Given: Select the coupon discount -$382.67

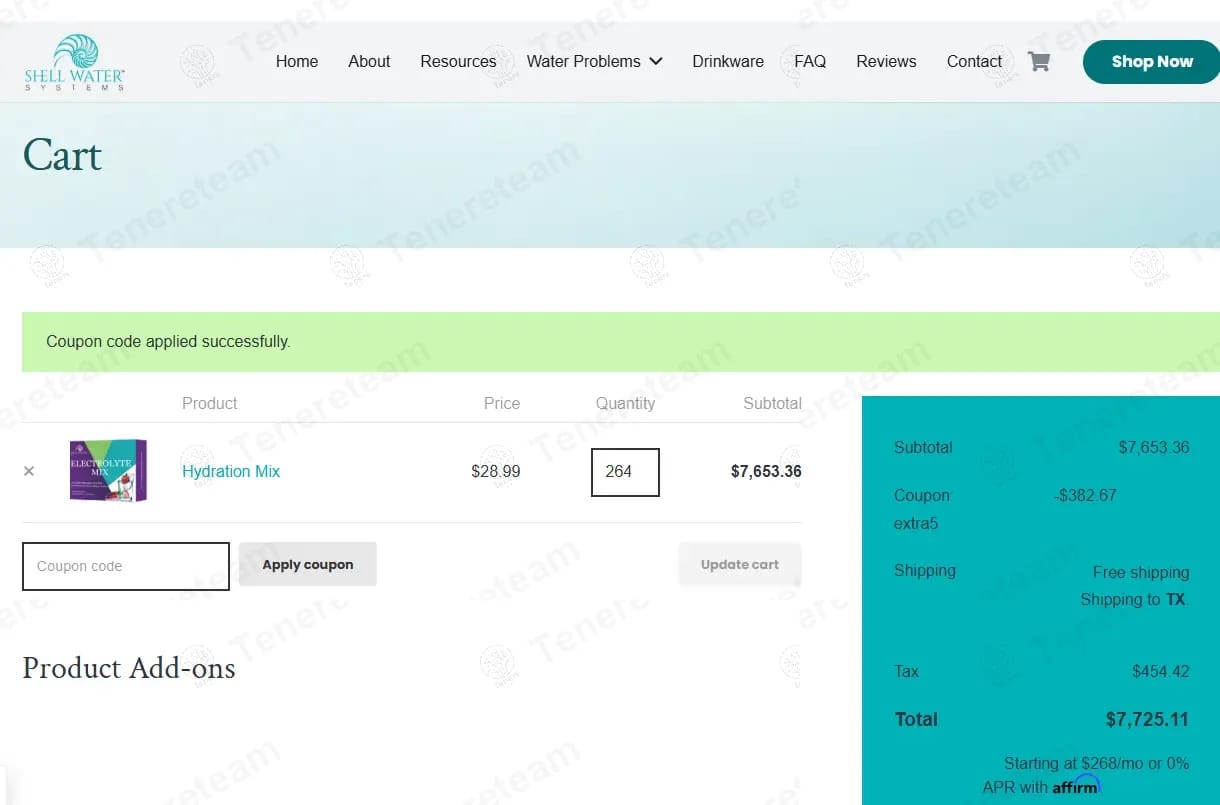Looking at the screenshot, I should [1085, 495].
